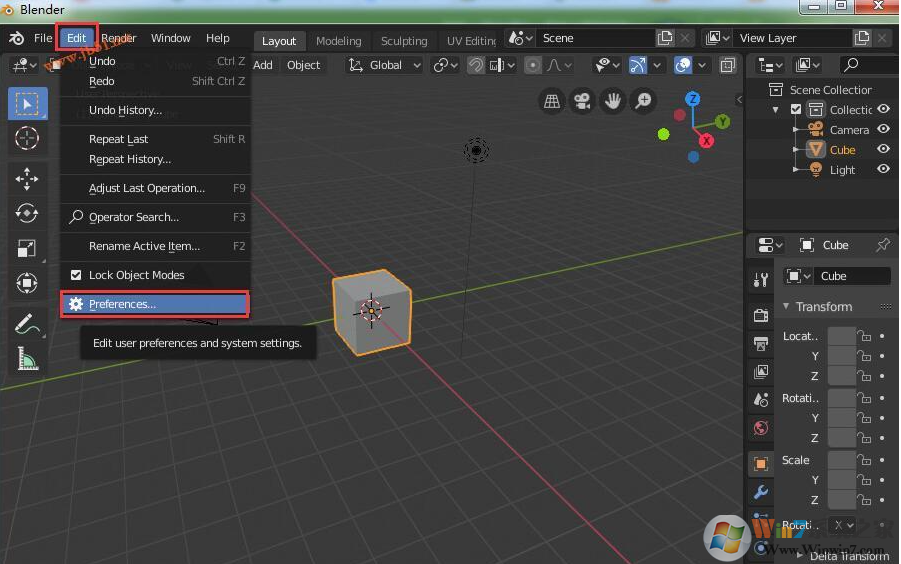Hide the Camera using its eye icon
Screen dimensions: 901x564
(883, 129)
